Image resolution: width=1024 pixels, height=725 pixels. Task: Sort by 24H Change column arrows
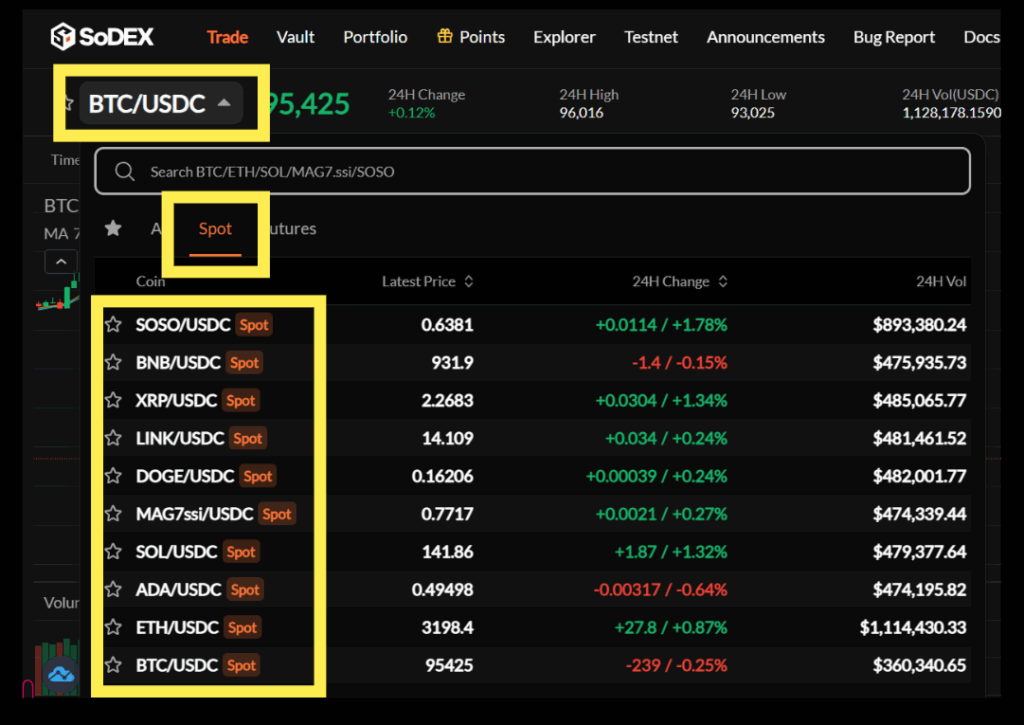coord(722,282)
